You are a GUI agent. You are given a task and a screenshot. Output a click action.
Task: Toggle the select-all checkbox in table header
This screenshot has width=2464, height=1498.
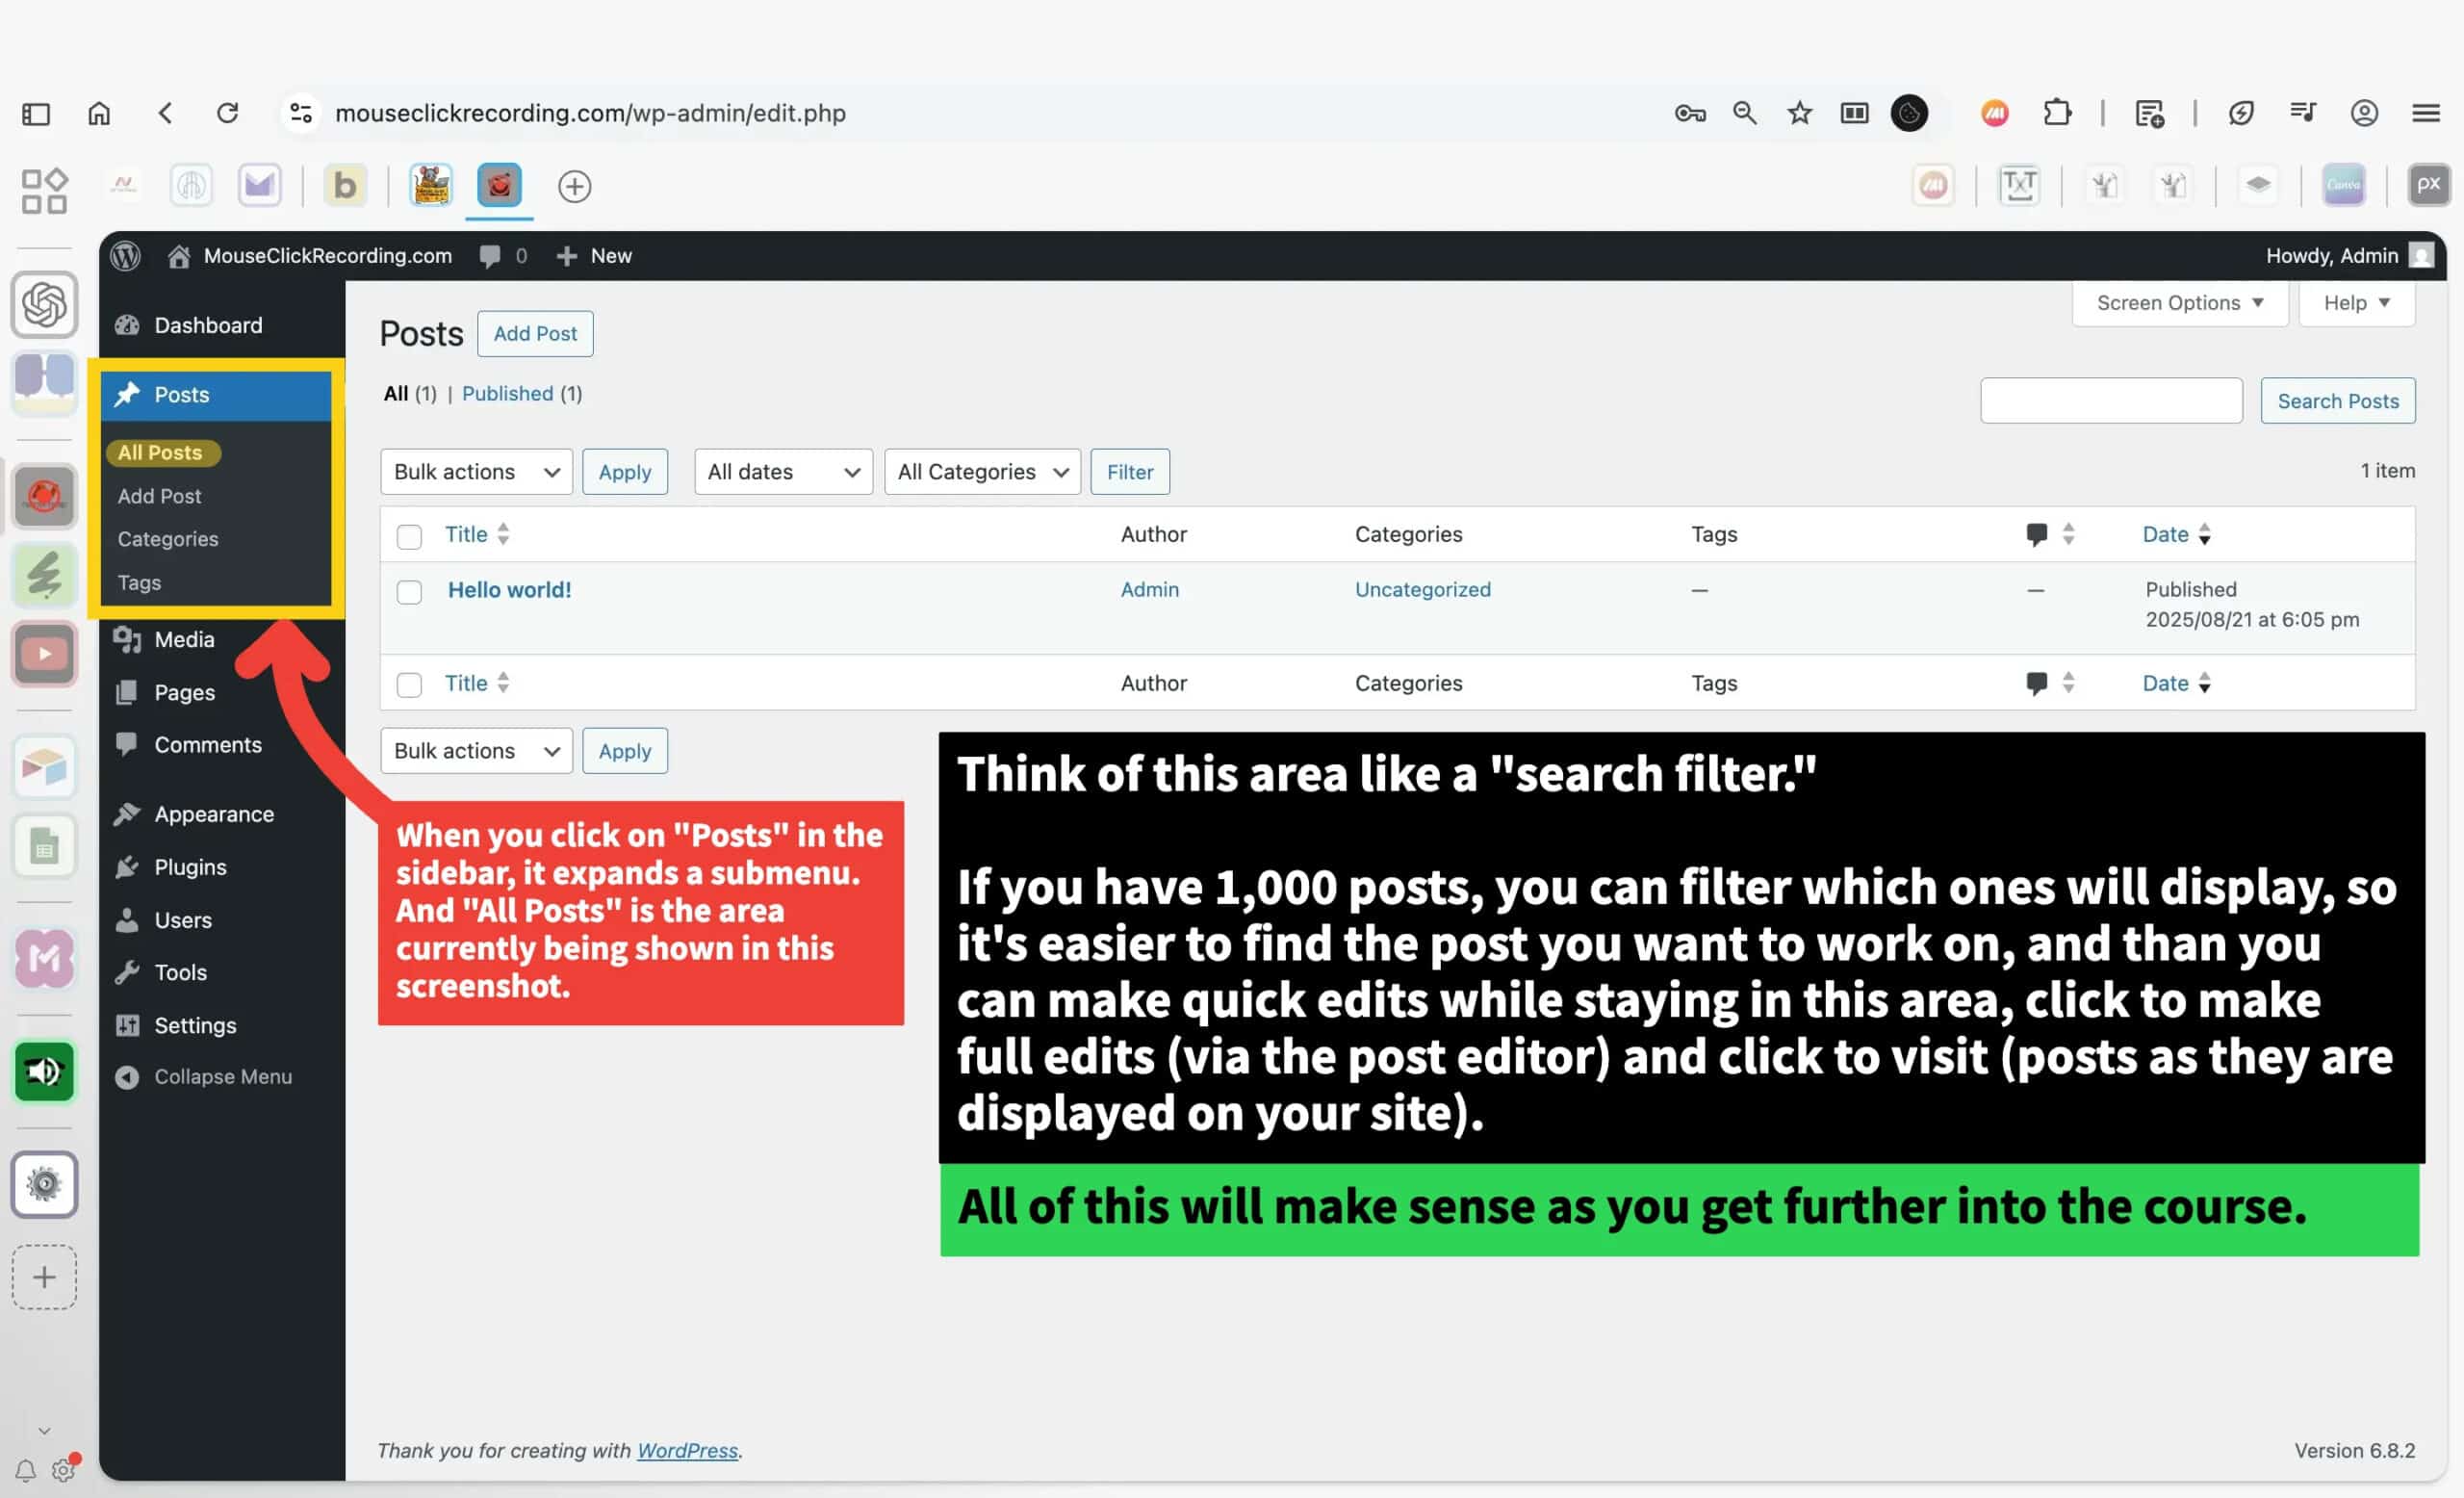(409, 536)
